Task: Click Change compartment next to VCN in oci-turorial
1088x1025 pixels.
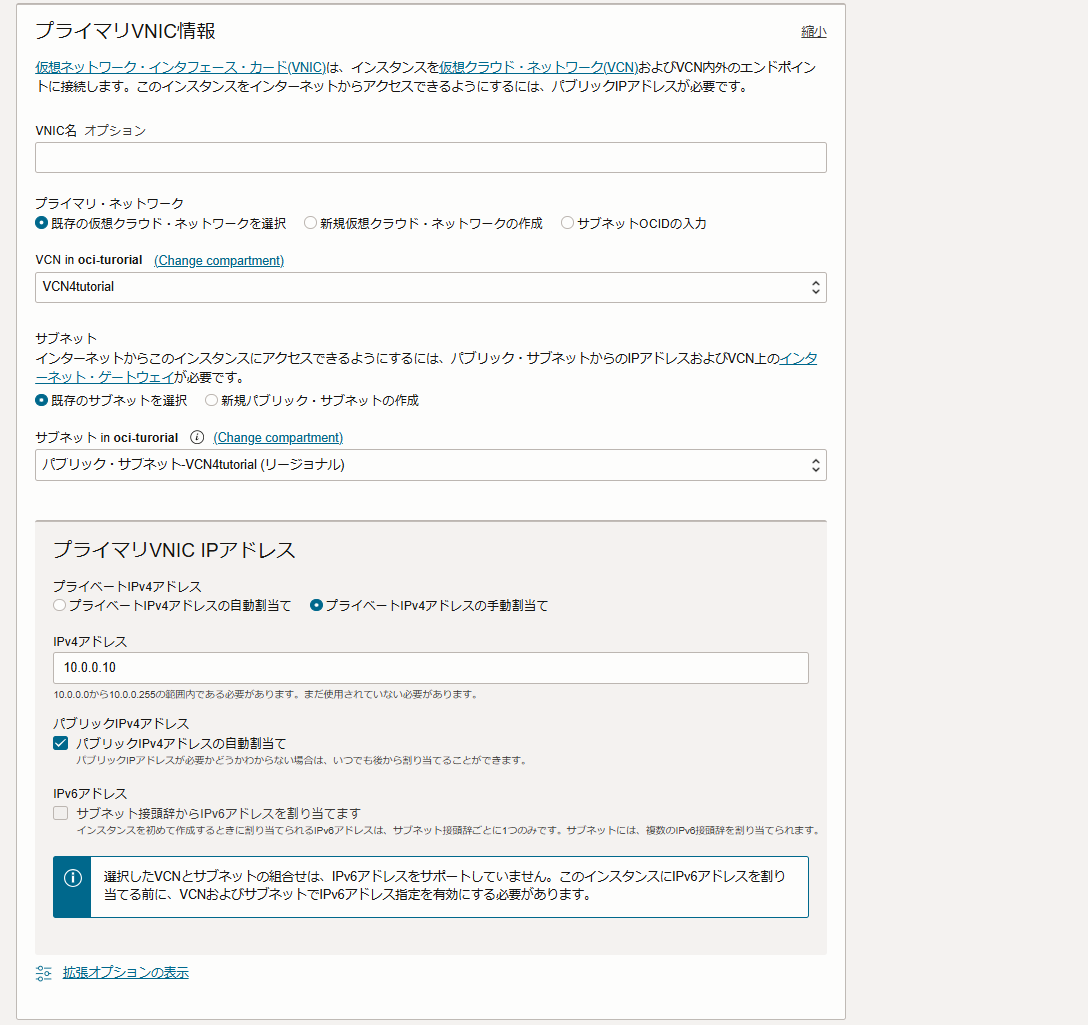Action: [x=218, y=260]
